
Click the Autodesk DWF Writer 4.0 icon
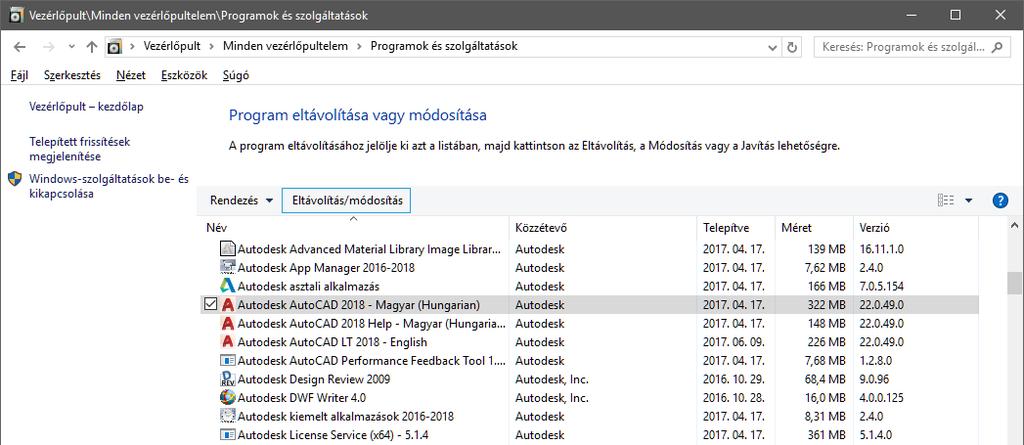coord(227,397)
